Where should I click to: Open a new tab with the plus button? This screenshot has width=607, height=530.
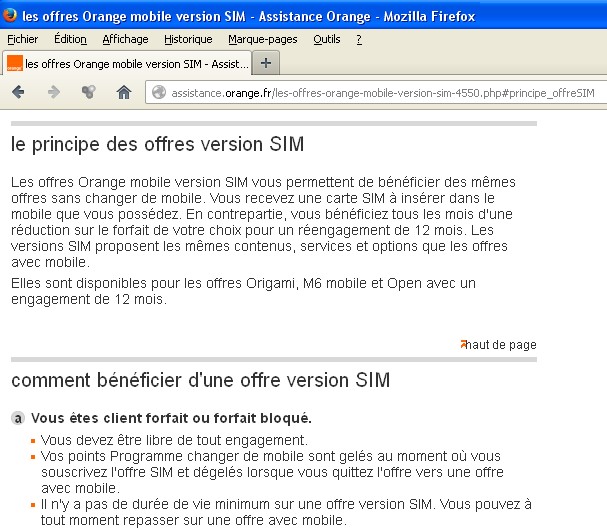(266, 63)
